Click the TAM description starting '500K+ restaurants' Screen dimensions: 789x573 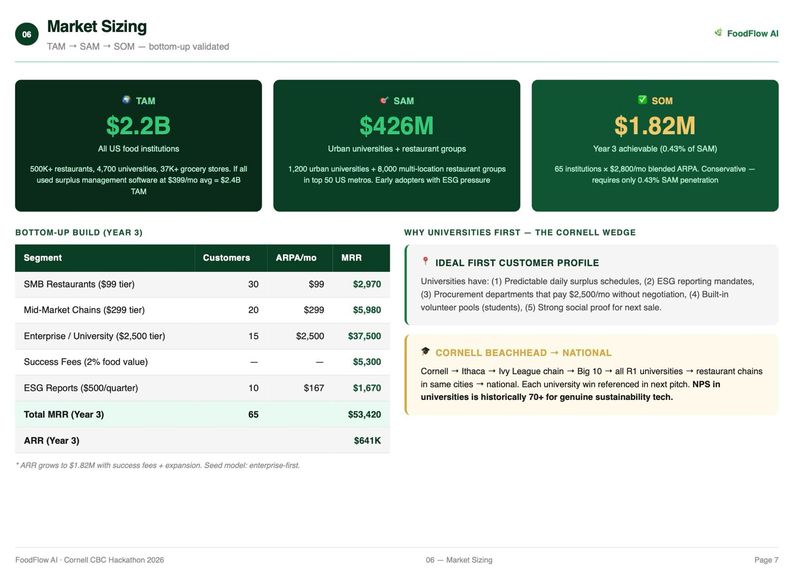pos(138,180)
